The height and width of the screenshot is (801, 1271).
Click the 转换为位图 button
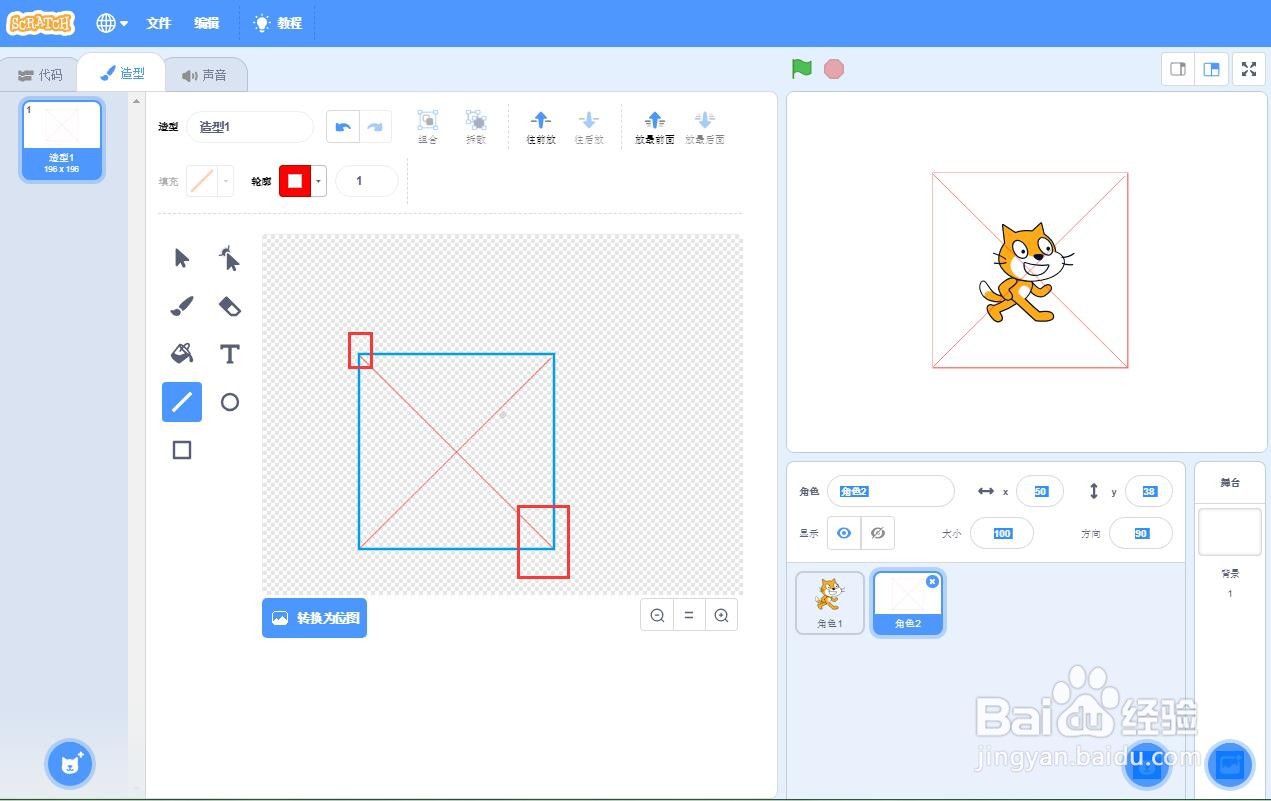point(314,618)
